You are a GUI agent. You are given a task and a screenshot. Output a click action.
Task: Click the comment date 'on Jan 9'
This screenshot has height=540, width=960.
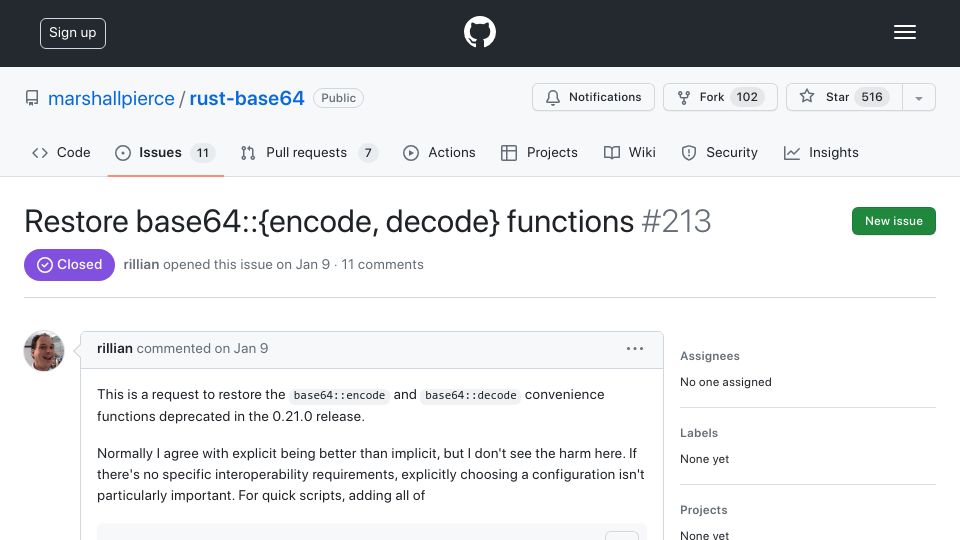[241, 348]
